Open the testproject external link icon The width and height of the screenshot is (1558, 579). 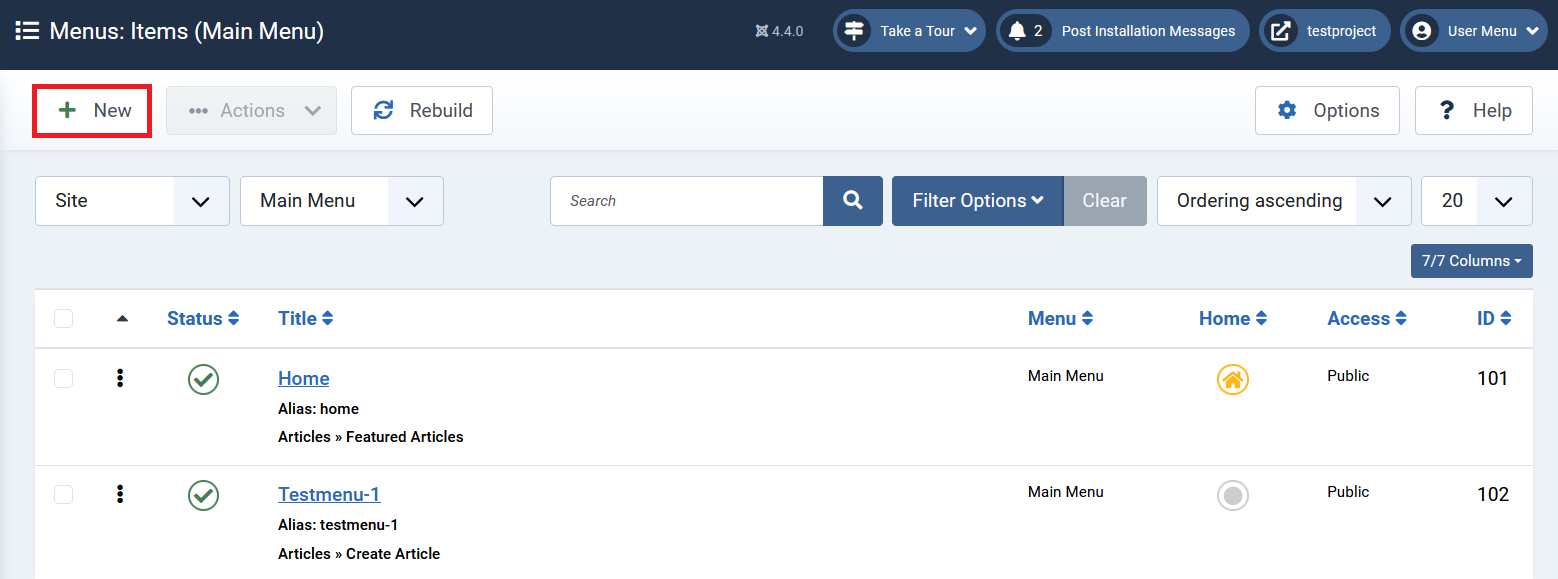[1280, 31]
